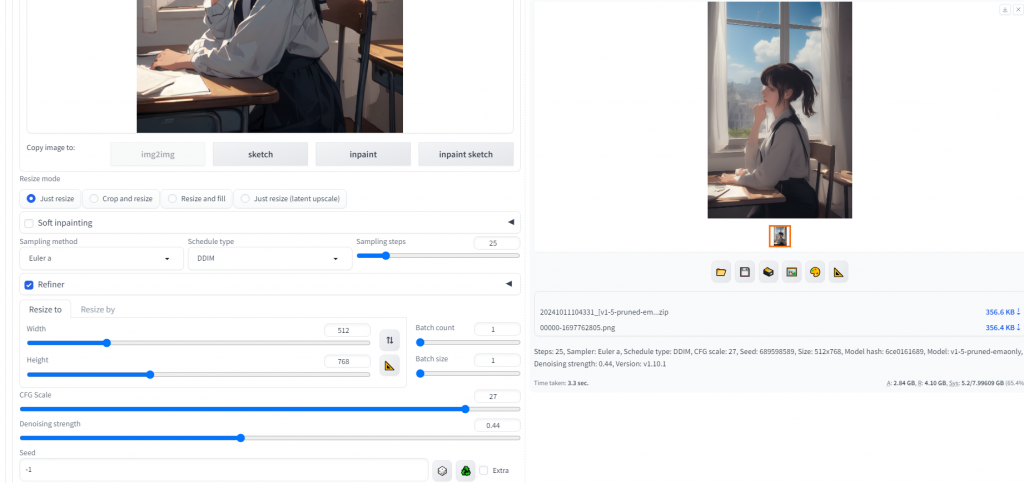Uncheck the Refiner checkbox
1024x483 pixels.
[x=29, y=285]
